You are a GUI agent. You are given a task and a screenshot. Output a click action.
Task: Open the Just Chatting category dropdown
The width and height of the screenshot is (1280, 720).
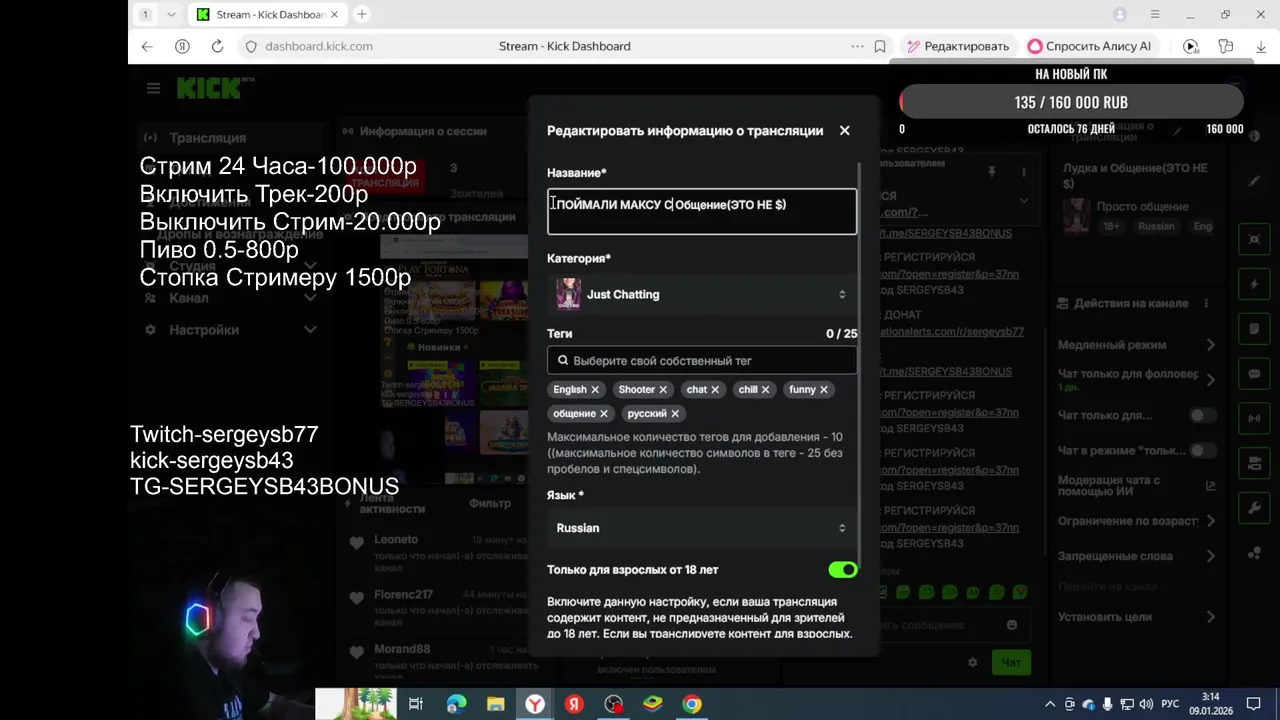[x=702, y=294]
